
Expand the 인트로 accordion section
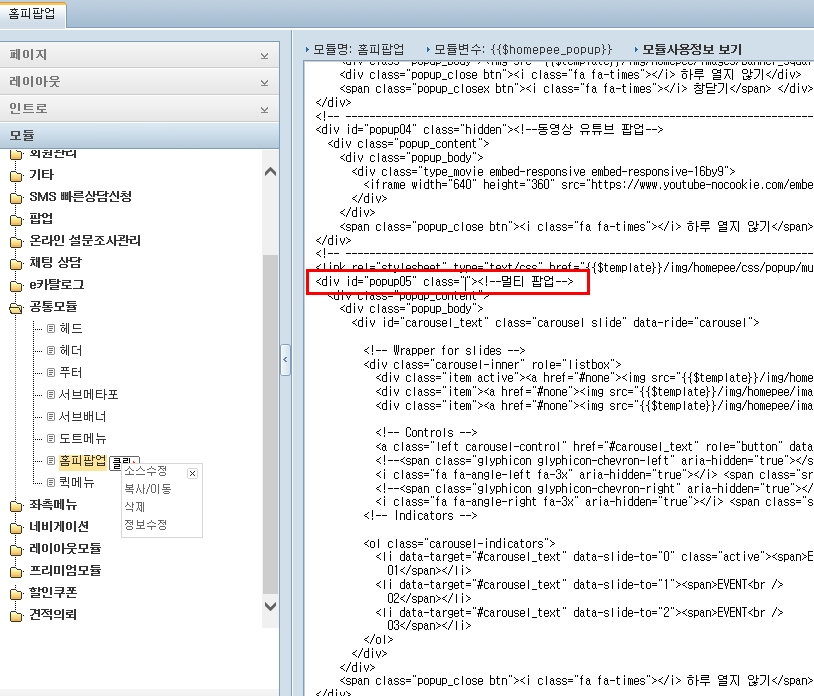264,109
